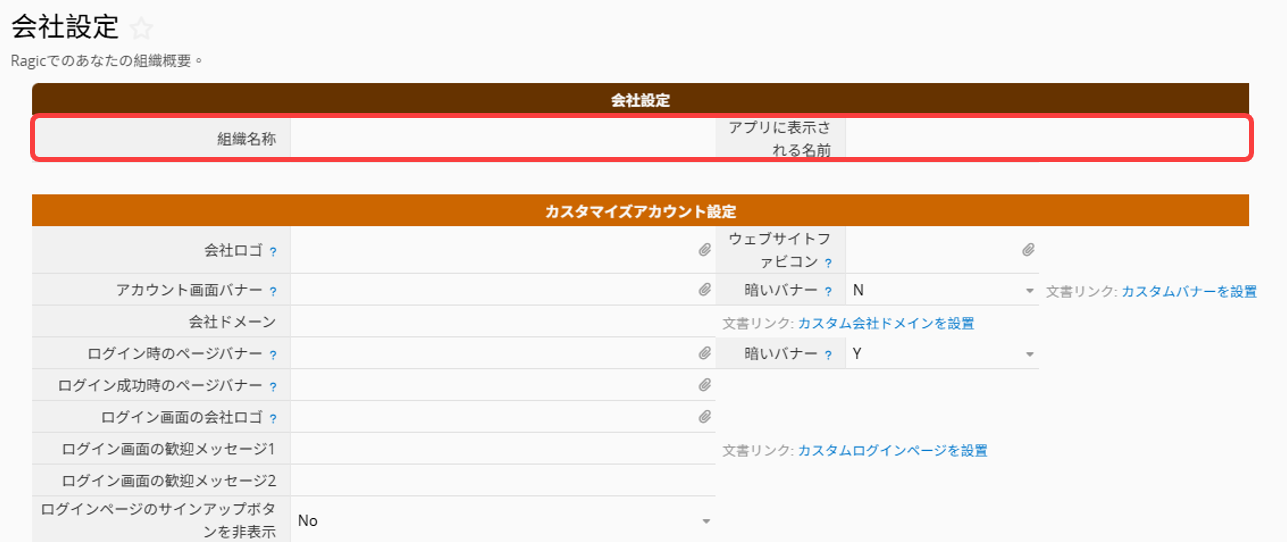Open the カスタム会社ドメインを設置 link
The height and width of the screenshot is (542, 1287).
(x=886, y=323)
